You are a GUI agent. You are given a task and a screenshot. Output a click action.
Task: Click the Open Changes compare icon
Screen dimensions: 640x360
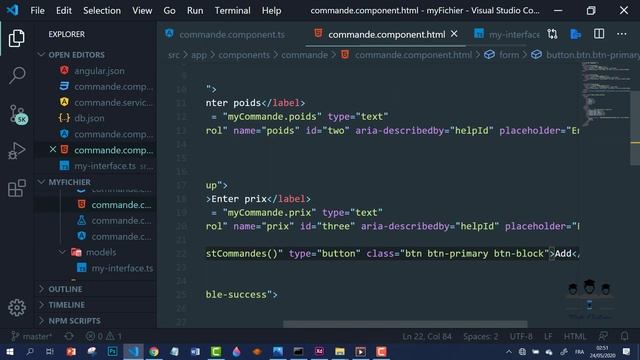(x=552, y=34)
